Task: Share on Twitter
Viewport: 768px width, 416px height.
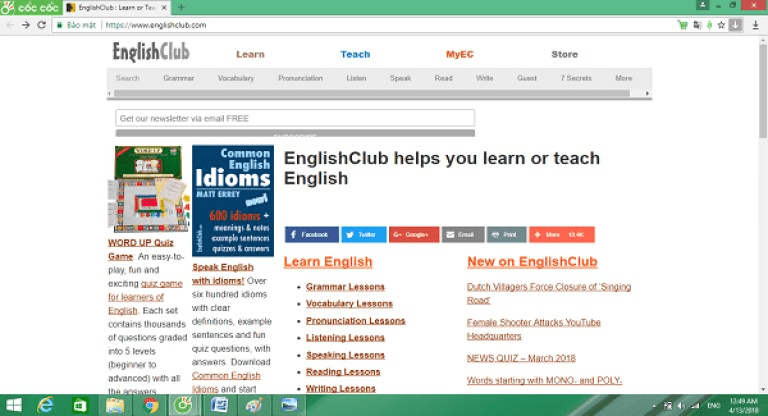Action: click(364, 235)
